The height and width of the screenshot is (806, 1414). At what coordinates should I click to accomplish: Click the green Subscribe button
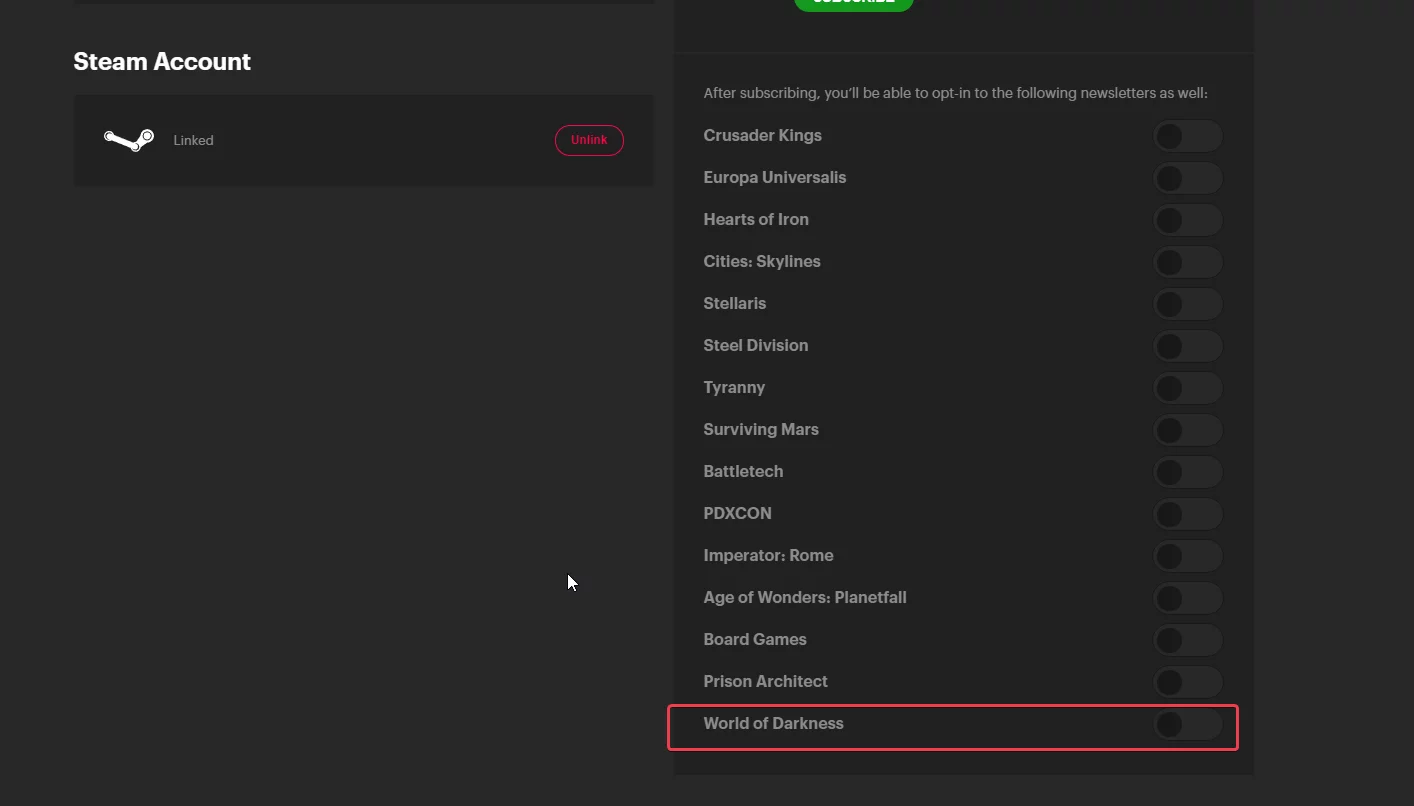(853, 3)
